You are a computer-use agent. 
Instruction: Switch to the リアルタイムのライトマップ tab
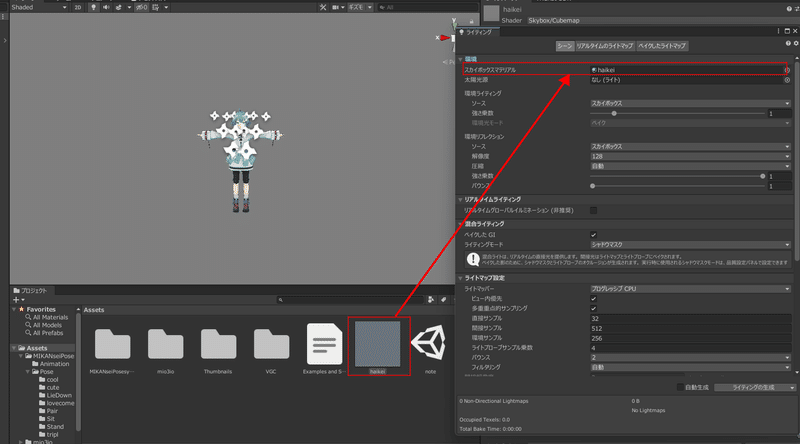[605, 46]
